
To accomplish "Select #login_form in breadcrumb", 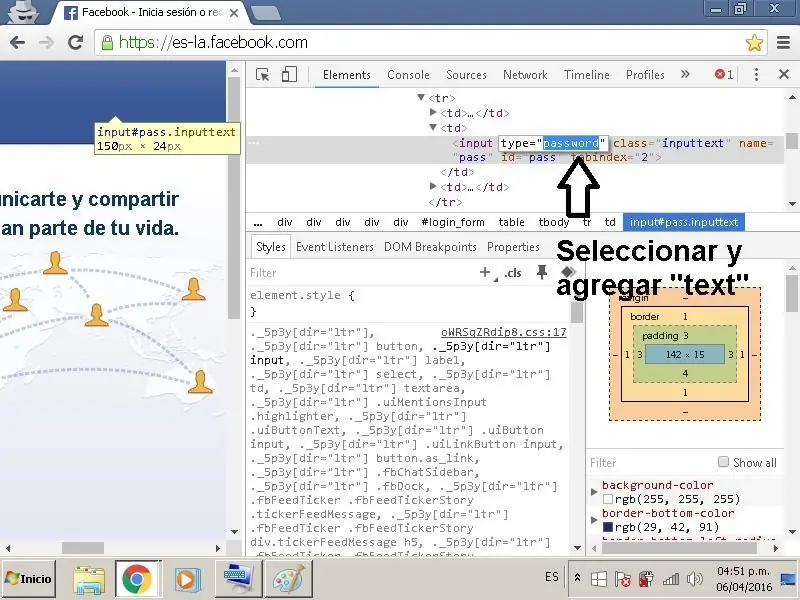I will coord(453,222).
